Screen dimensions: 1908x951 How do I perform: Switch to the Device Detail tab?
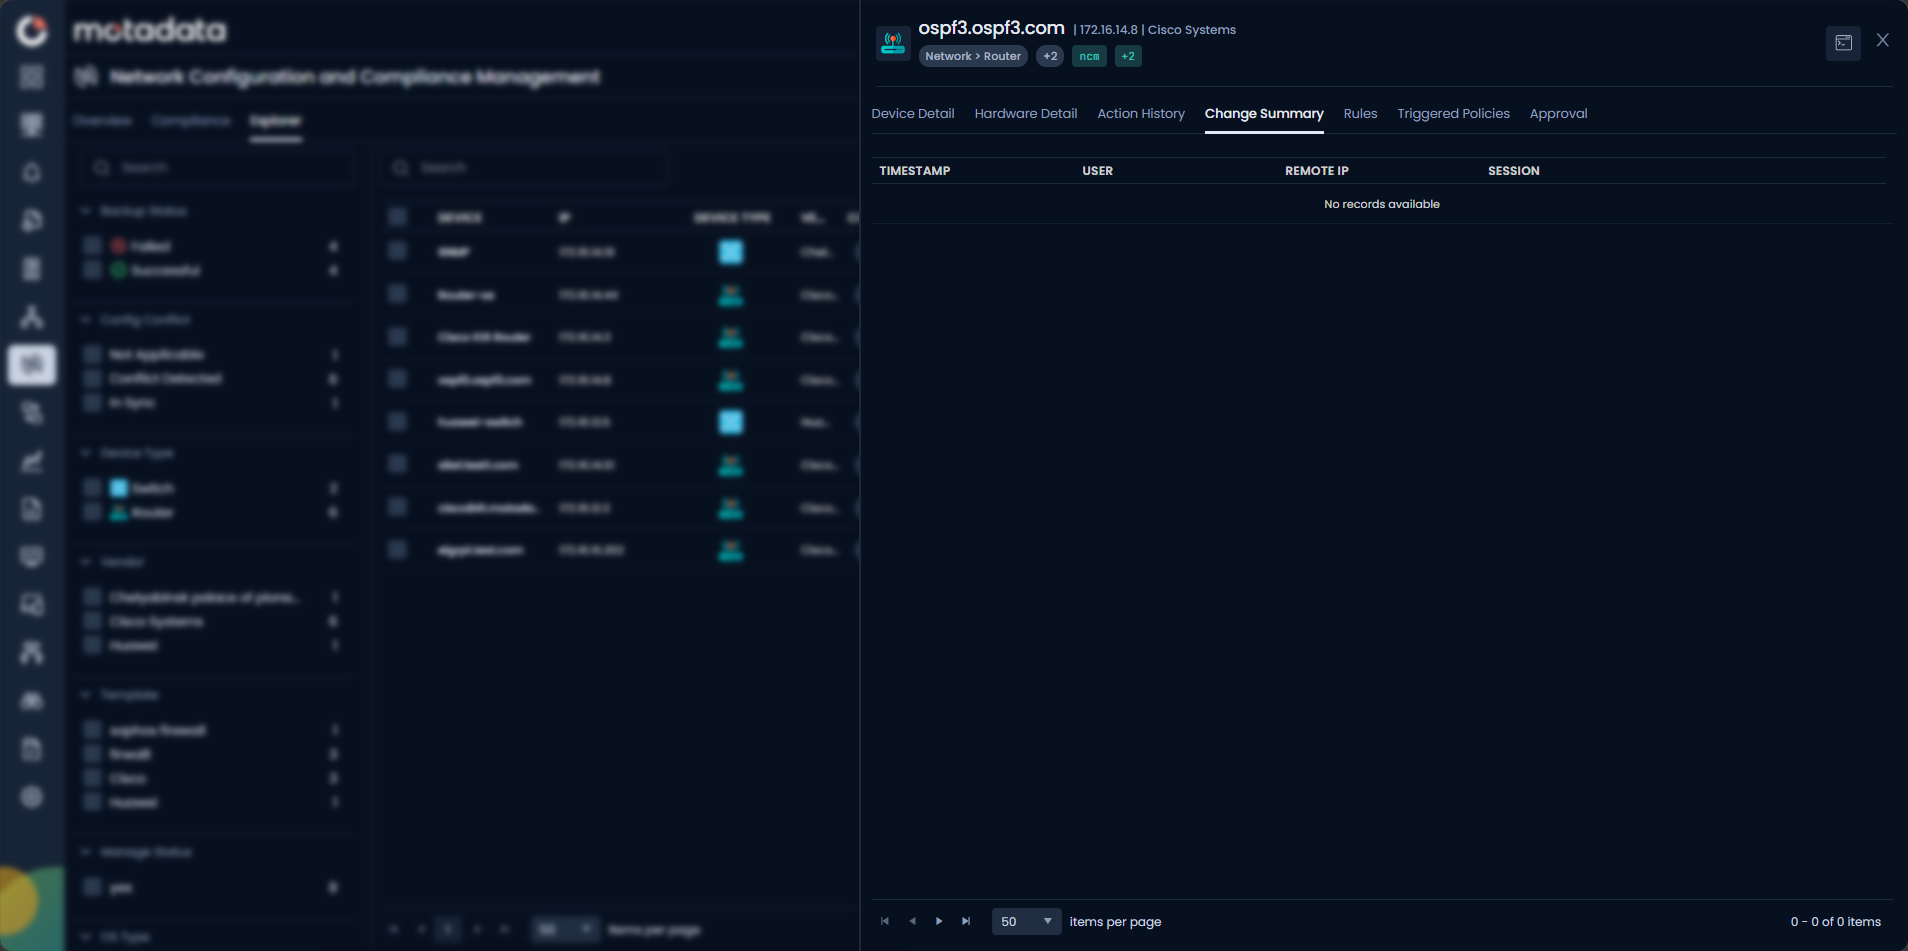coord(913,114)
